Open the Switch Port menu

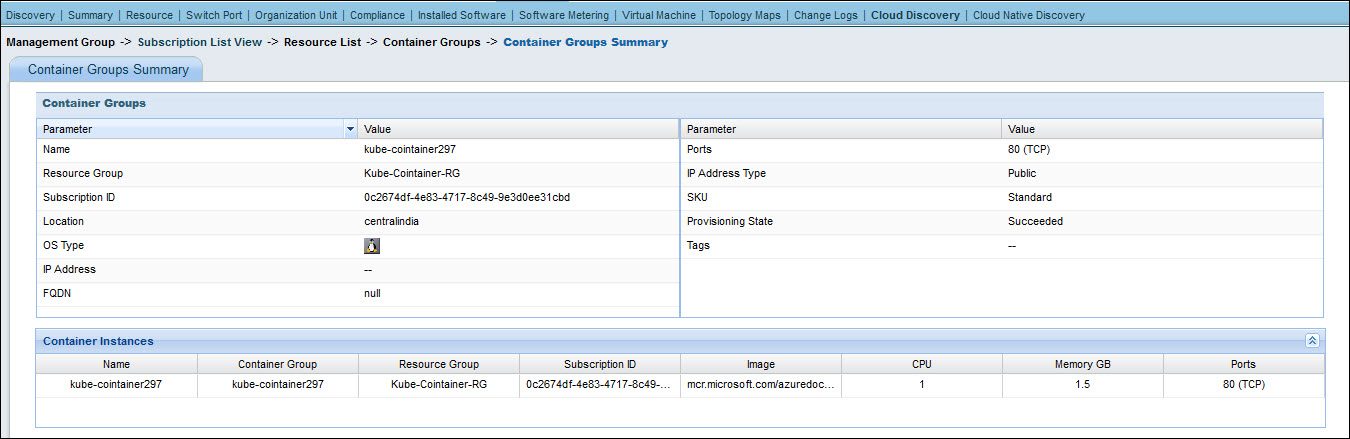(214, 15)
